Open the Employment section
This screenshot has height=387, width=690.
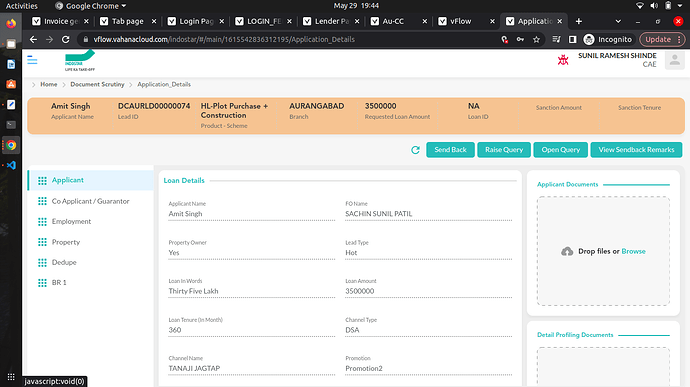point(91,221)
